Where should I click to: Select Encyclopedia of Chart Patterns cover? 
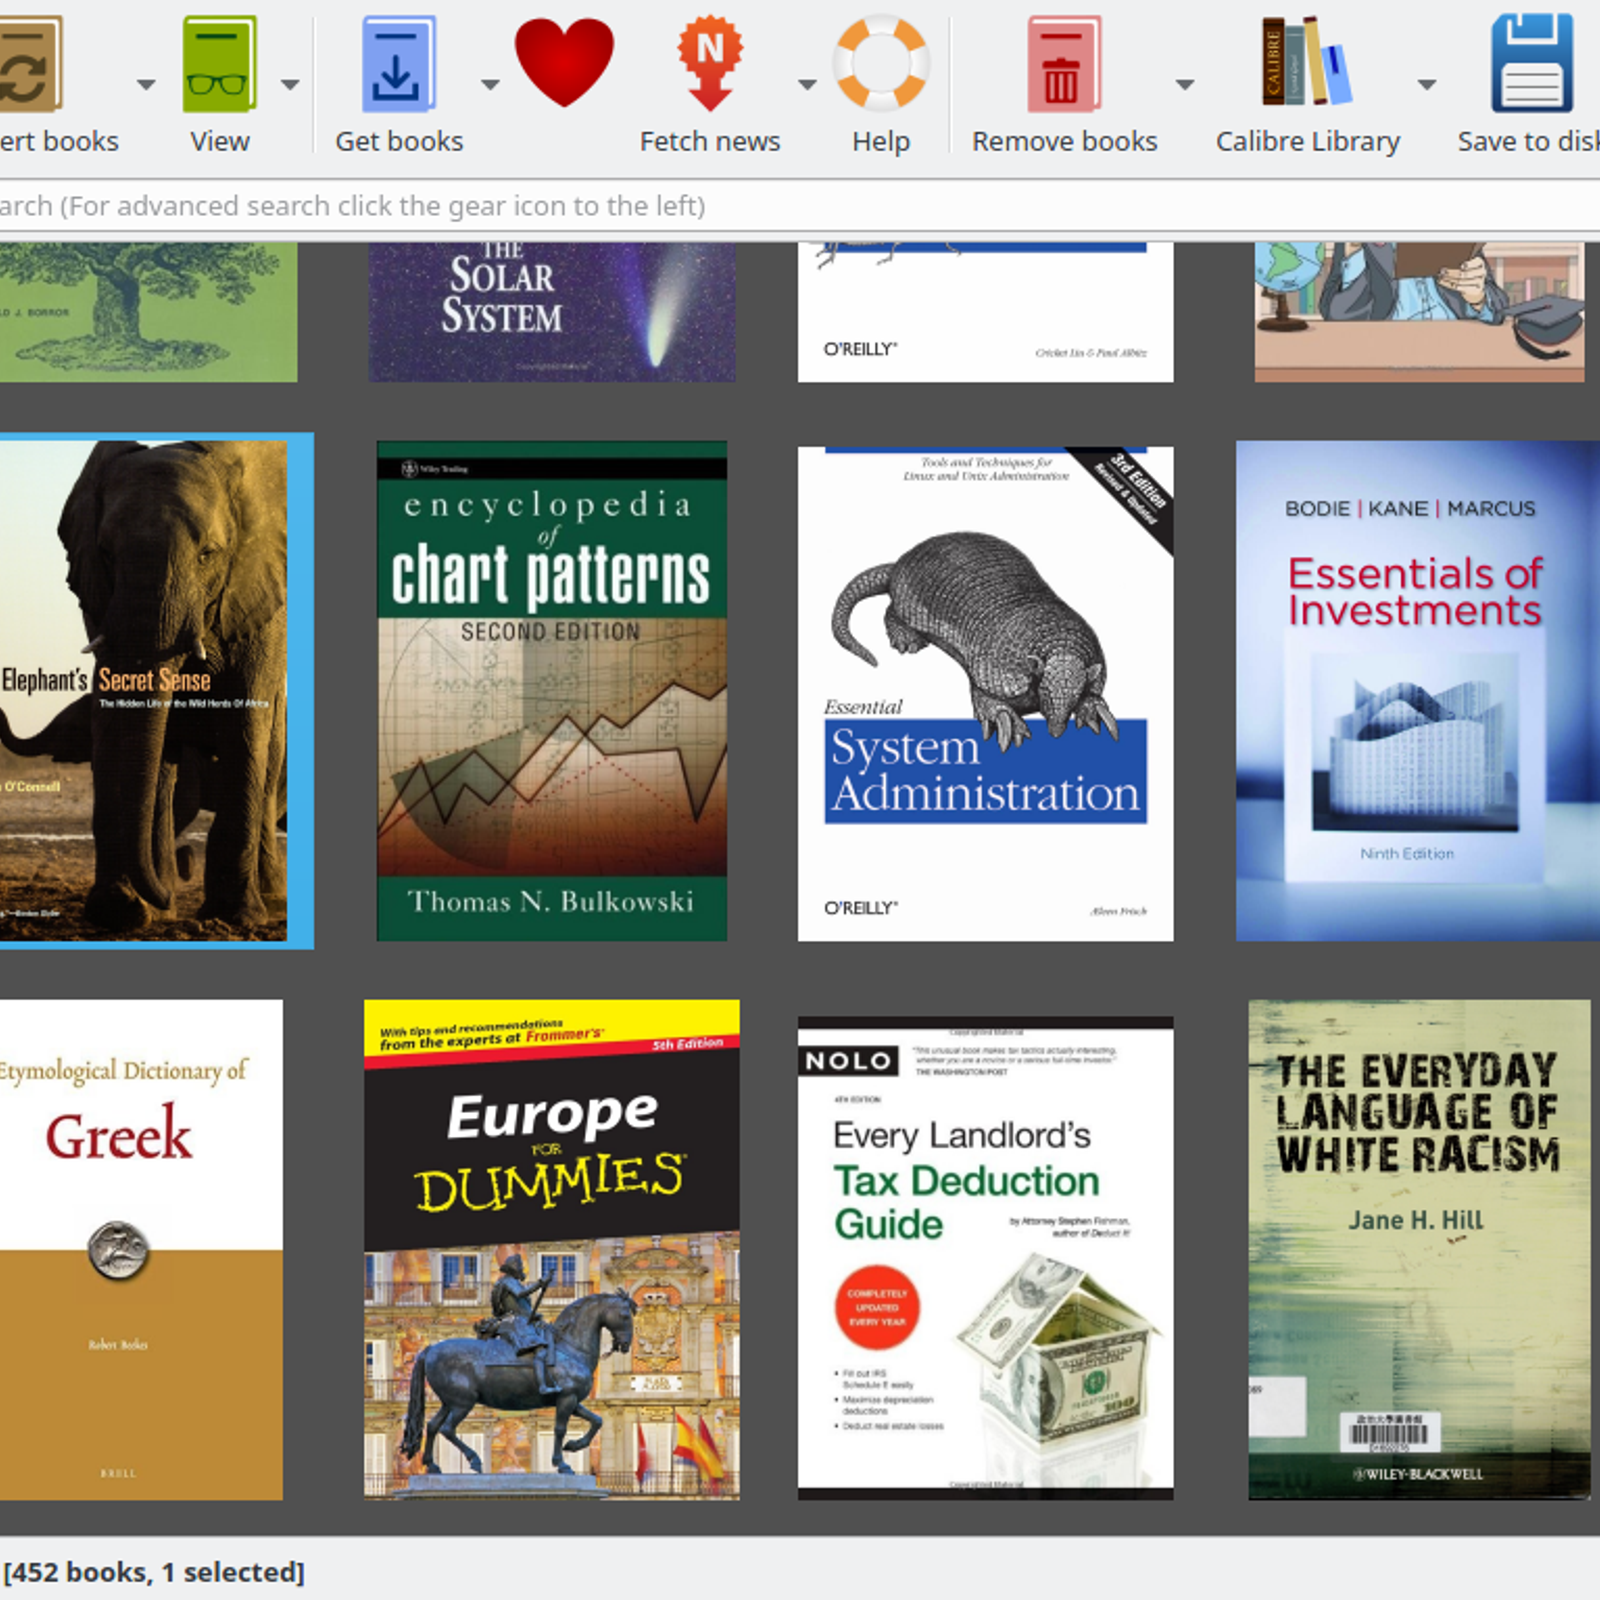point(552,691)
